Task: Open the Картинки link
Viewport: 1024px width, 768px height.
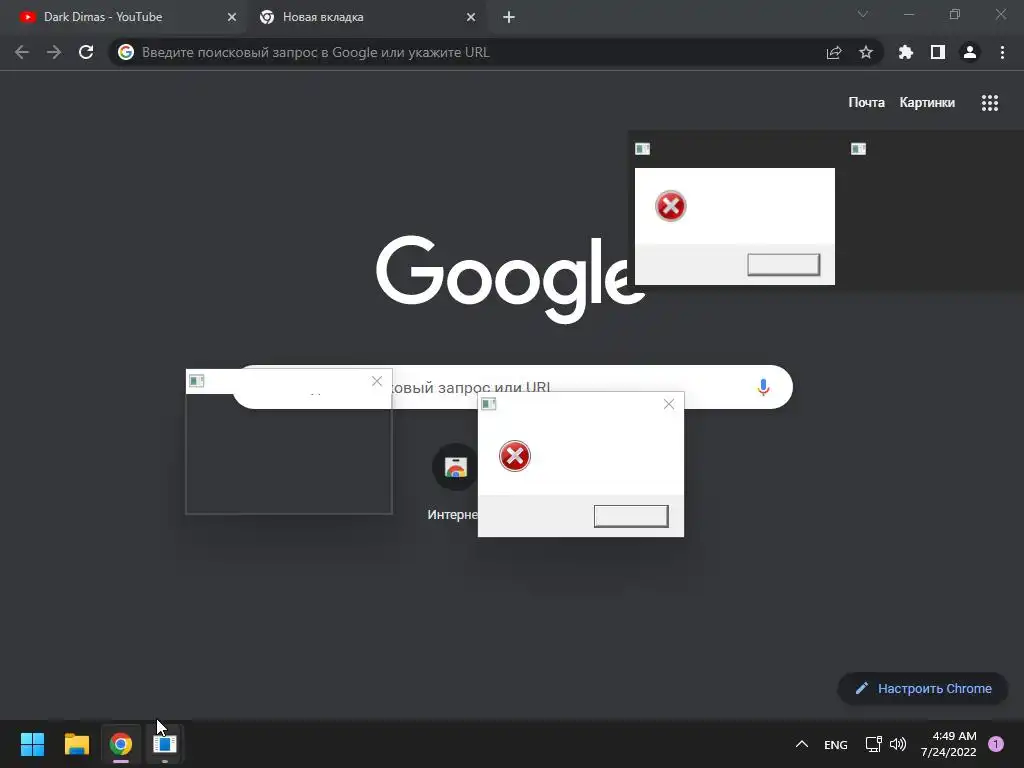Action: point(927,103)
